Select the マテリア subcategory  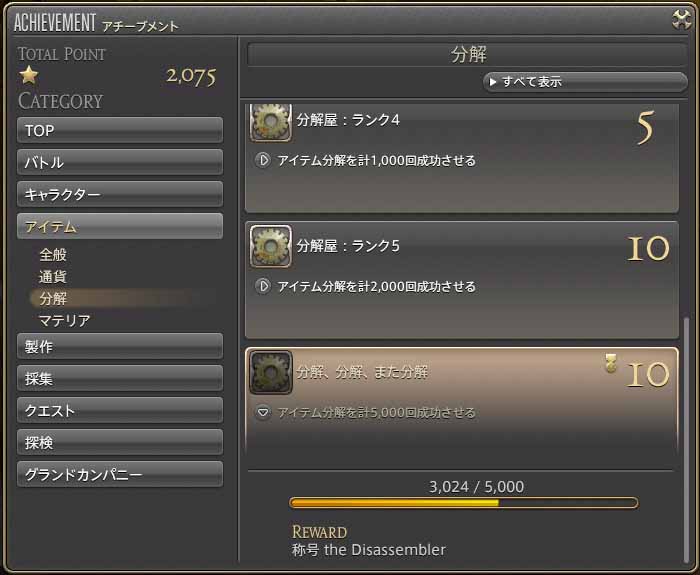point(65,320)
